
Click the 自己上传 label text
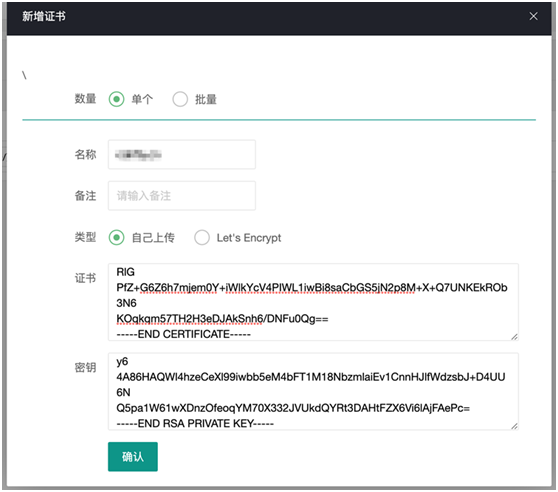click(x=153, y=238)
